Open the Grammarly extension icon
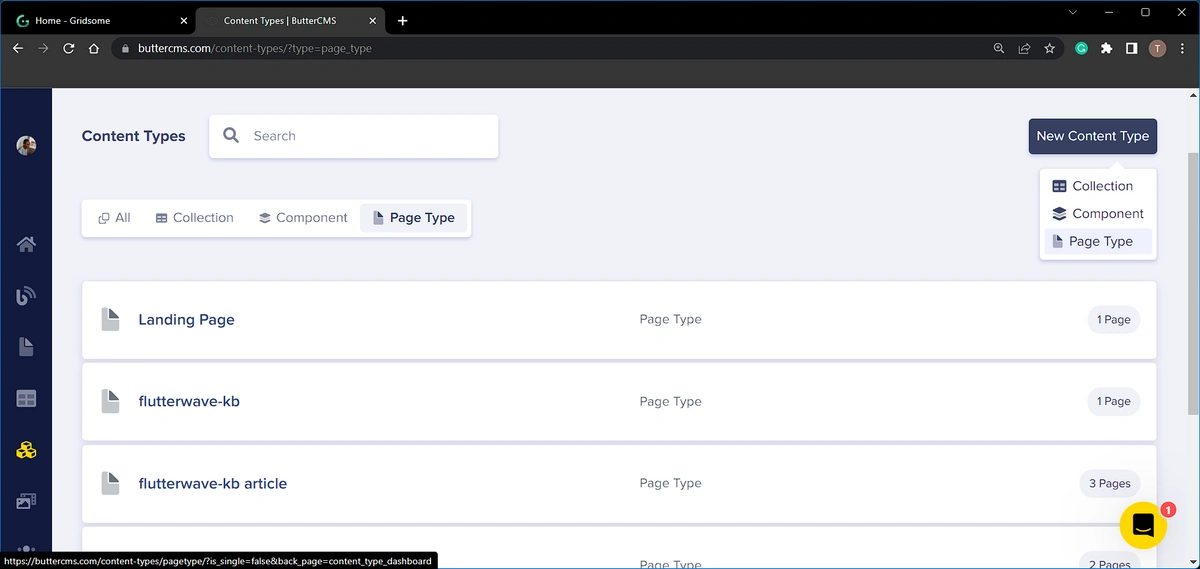This screenshot has height=569, width=1200. coord(1081,48)
